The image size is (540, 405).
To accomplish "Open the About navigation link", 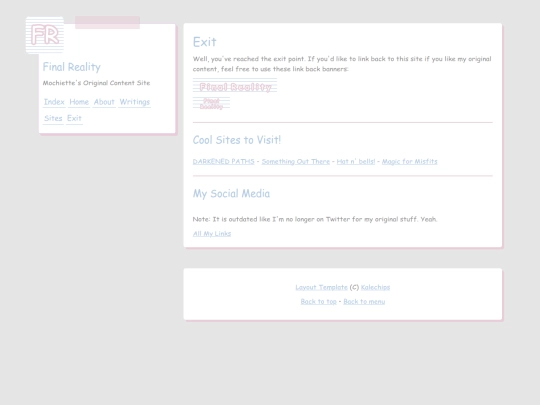I will tap(104, 102).
